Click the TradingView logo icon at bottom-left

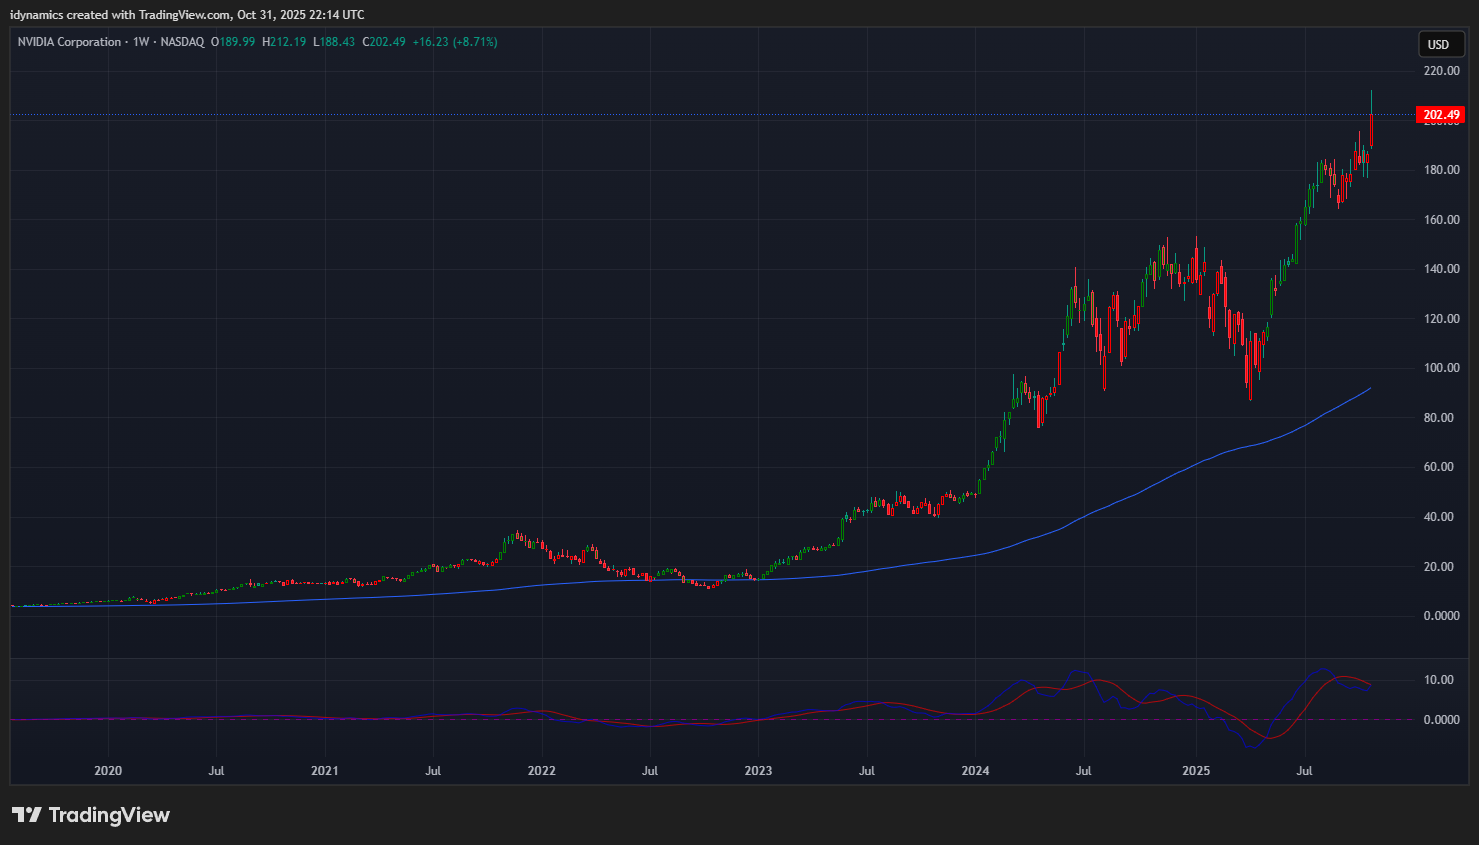click(x=27, y=815)
